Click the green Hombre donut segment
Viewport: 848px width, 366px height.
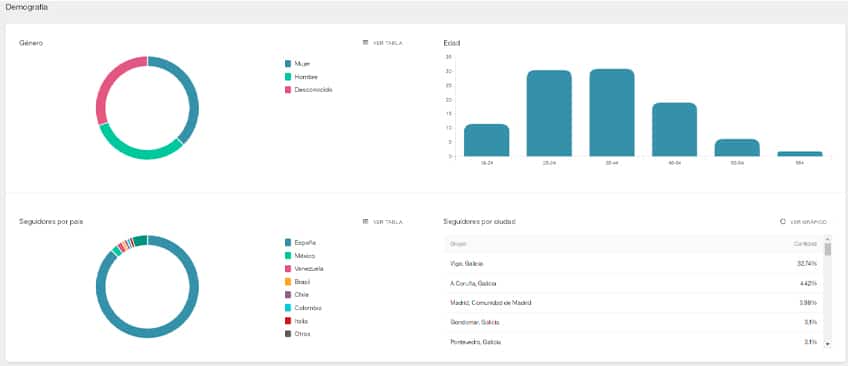140,154
